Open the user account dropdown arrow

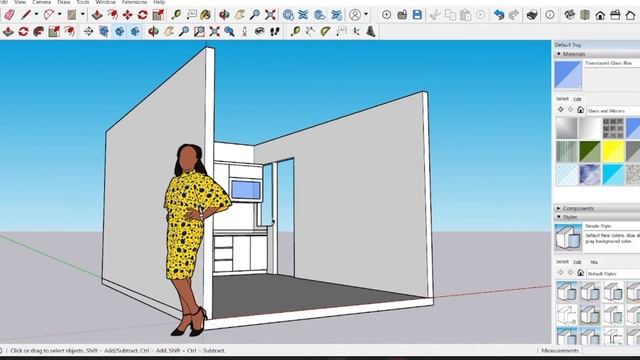366,15
